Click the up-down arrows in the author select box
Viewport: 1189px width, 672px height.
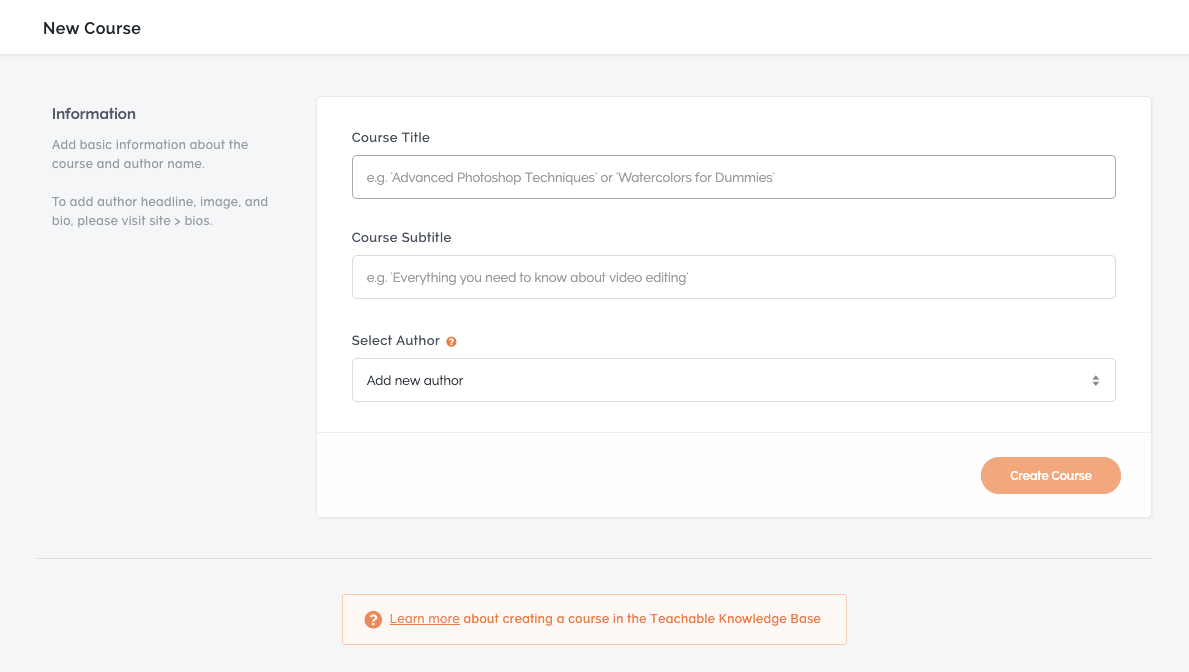point(1095,381)
